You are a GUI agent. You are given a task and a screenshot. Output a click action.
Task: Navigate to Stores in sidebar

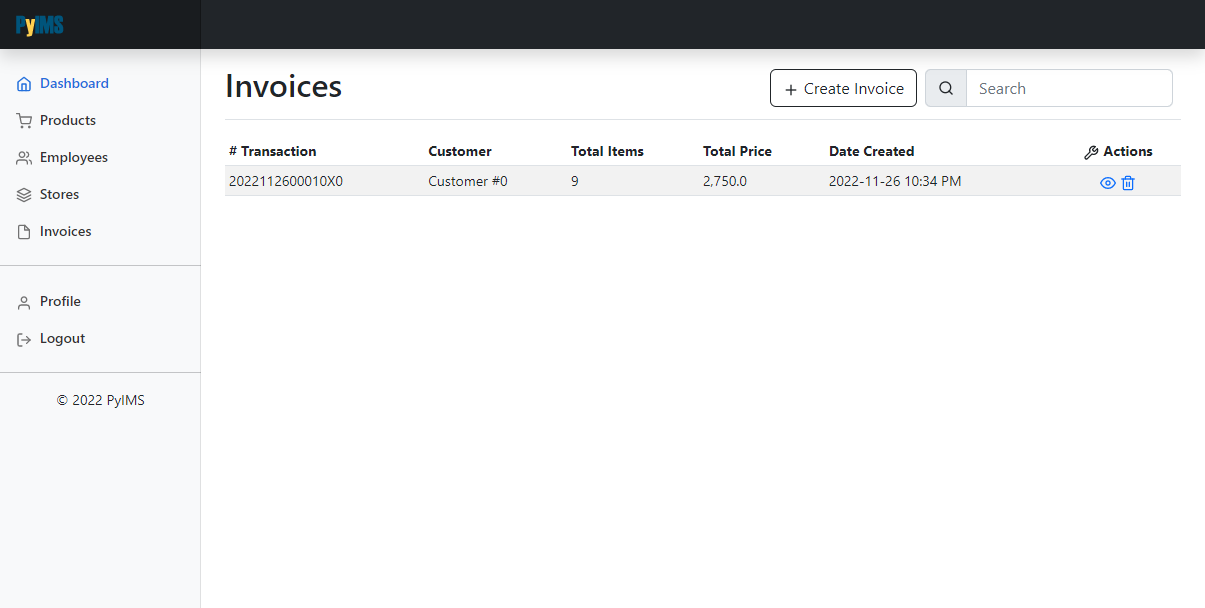point(59,194)
